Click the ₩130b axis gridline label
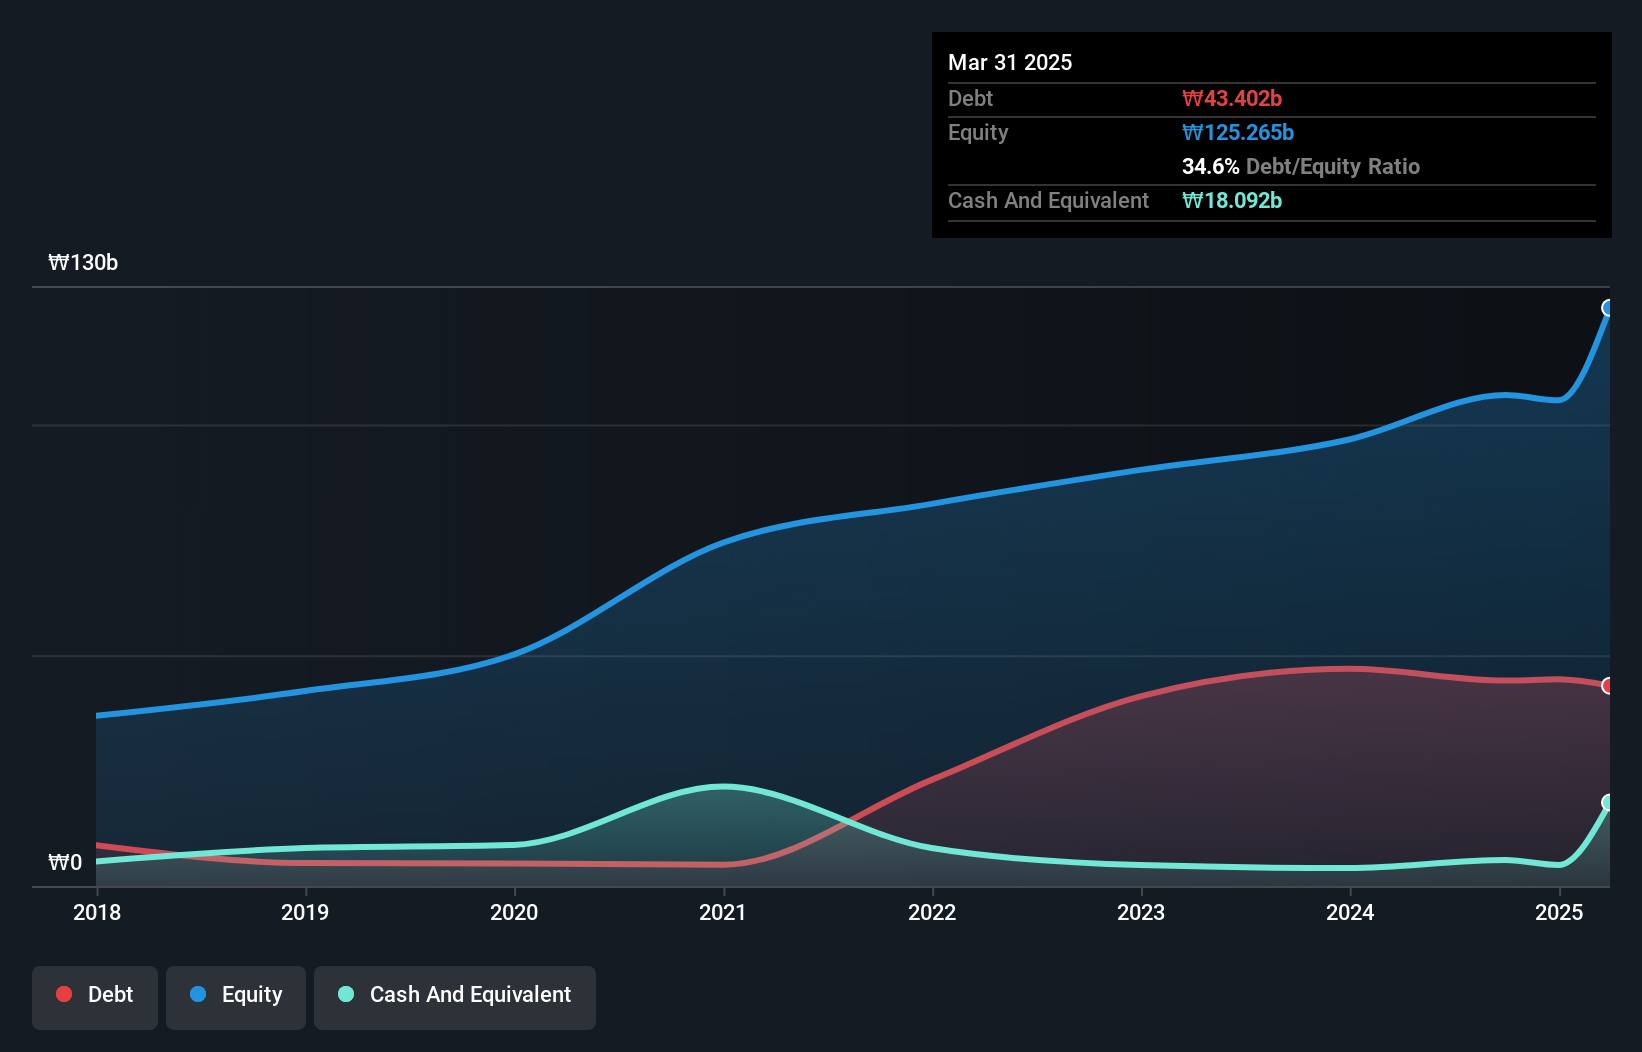The image size is (1642, 1052). pyautogui.click(x=84, y=263)
